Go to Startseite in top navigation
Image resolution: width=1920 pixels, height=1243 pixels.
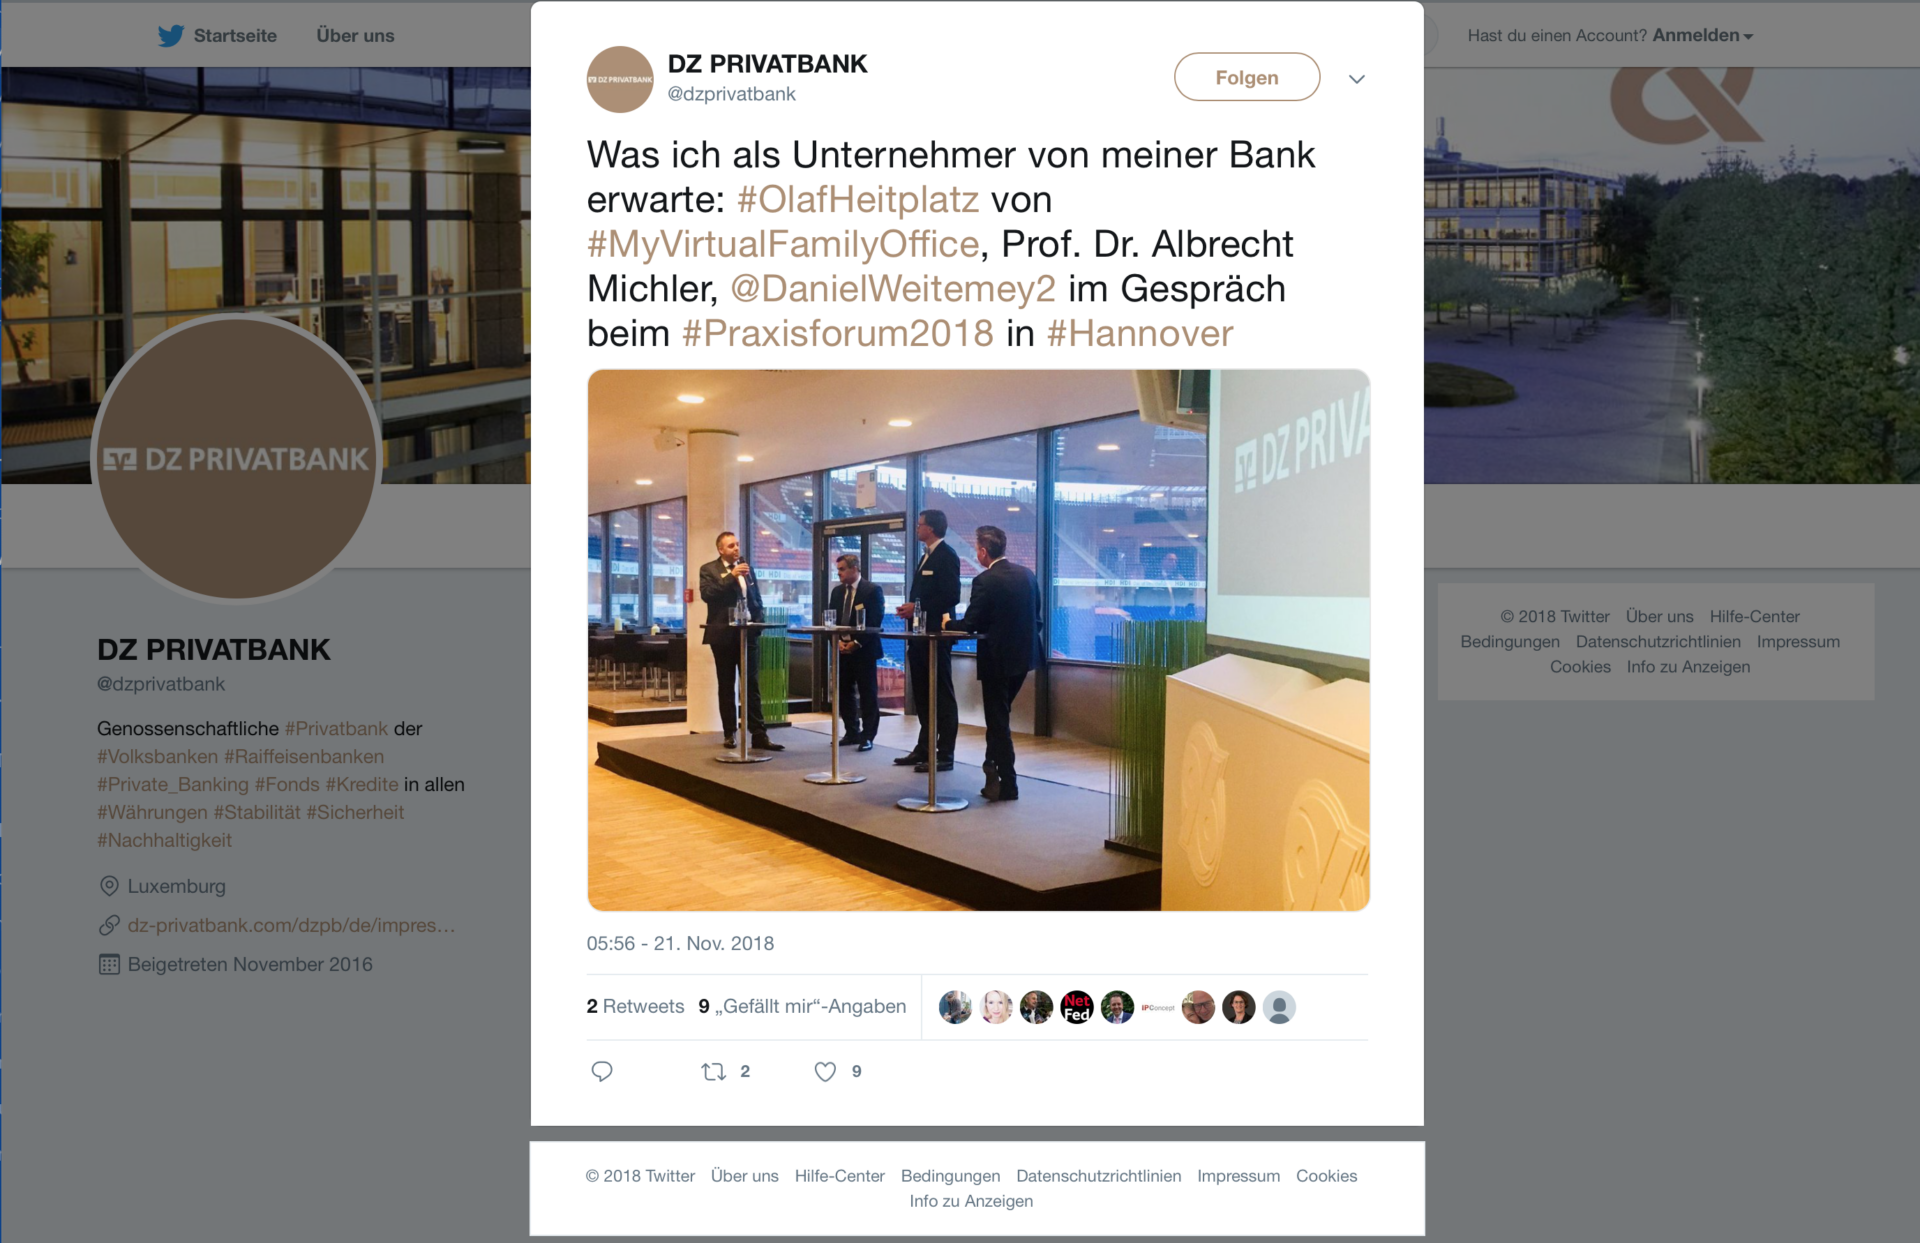(235, 36)
